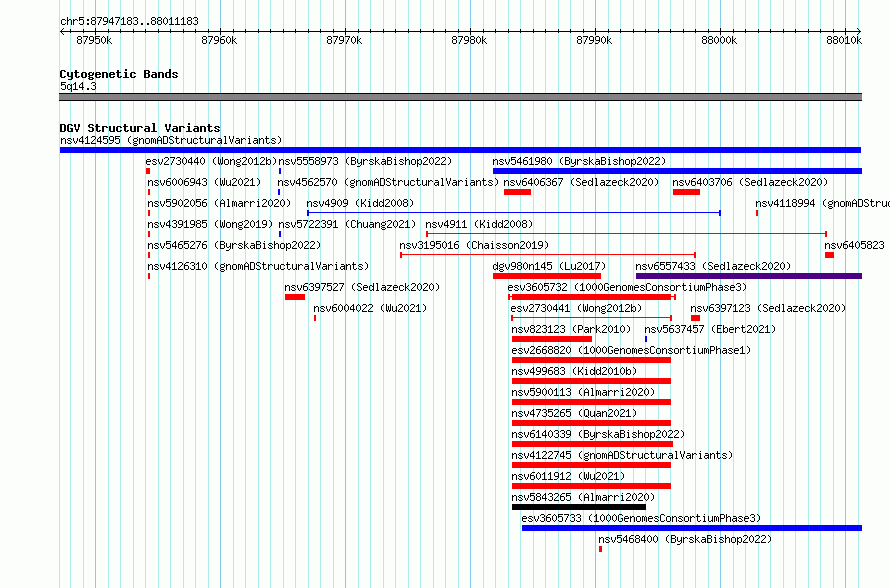
Task: Click the nsv6405823 variant label
Action: click(x=854, y=245)
